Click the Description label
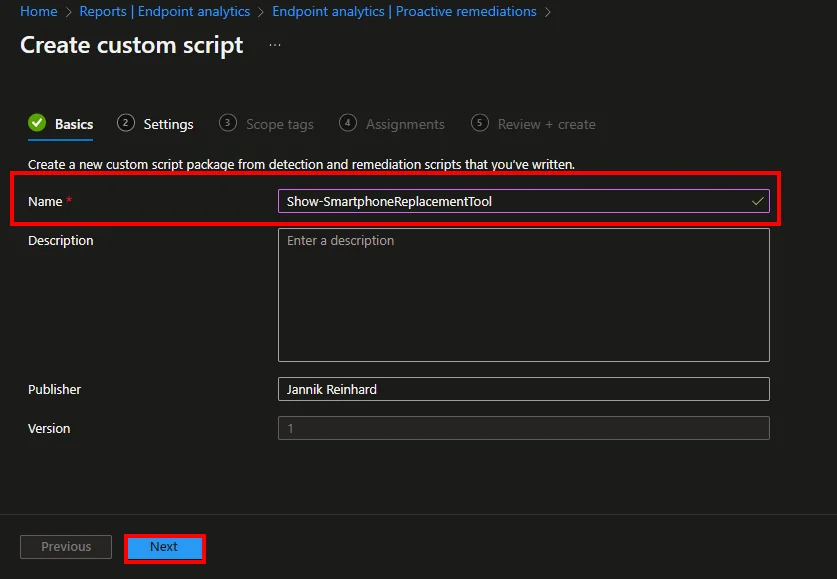This screenshot has height=579, width=837. (x=60, y=241)
